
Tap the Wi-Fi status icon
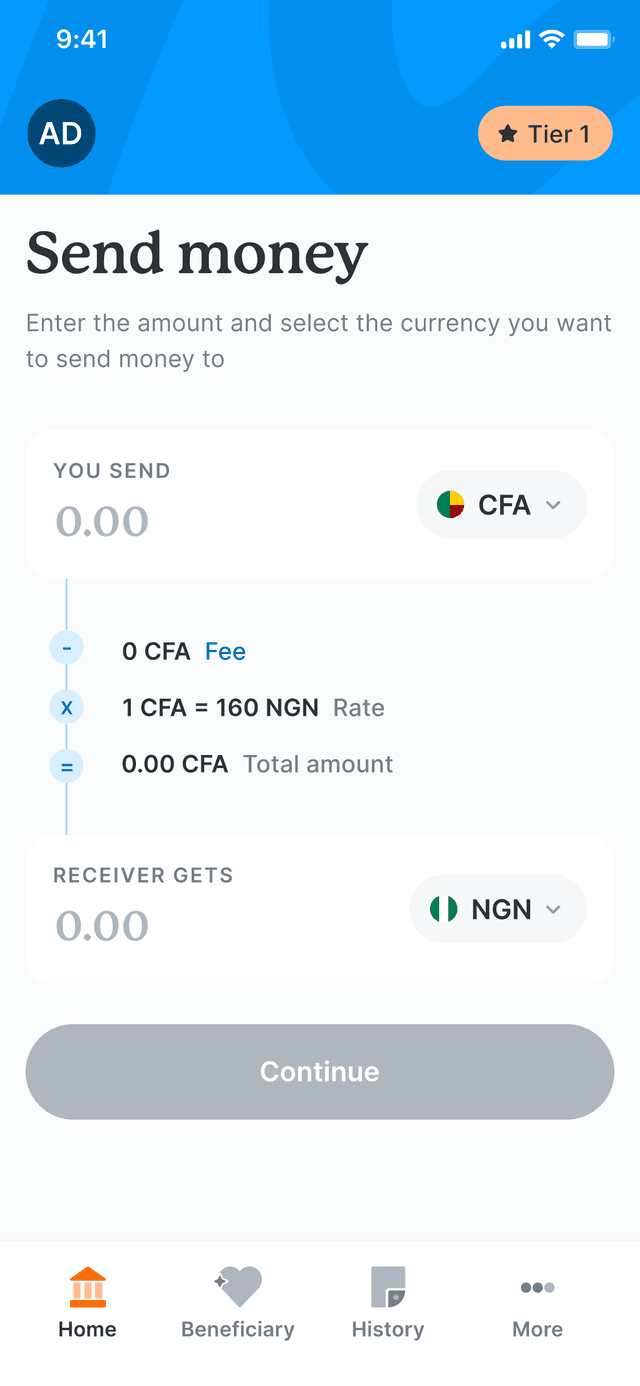click(x=551, y=40)
